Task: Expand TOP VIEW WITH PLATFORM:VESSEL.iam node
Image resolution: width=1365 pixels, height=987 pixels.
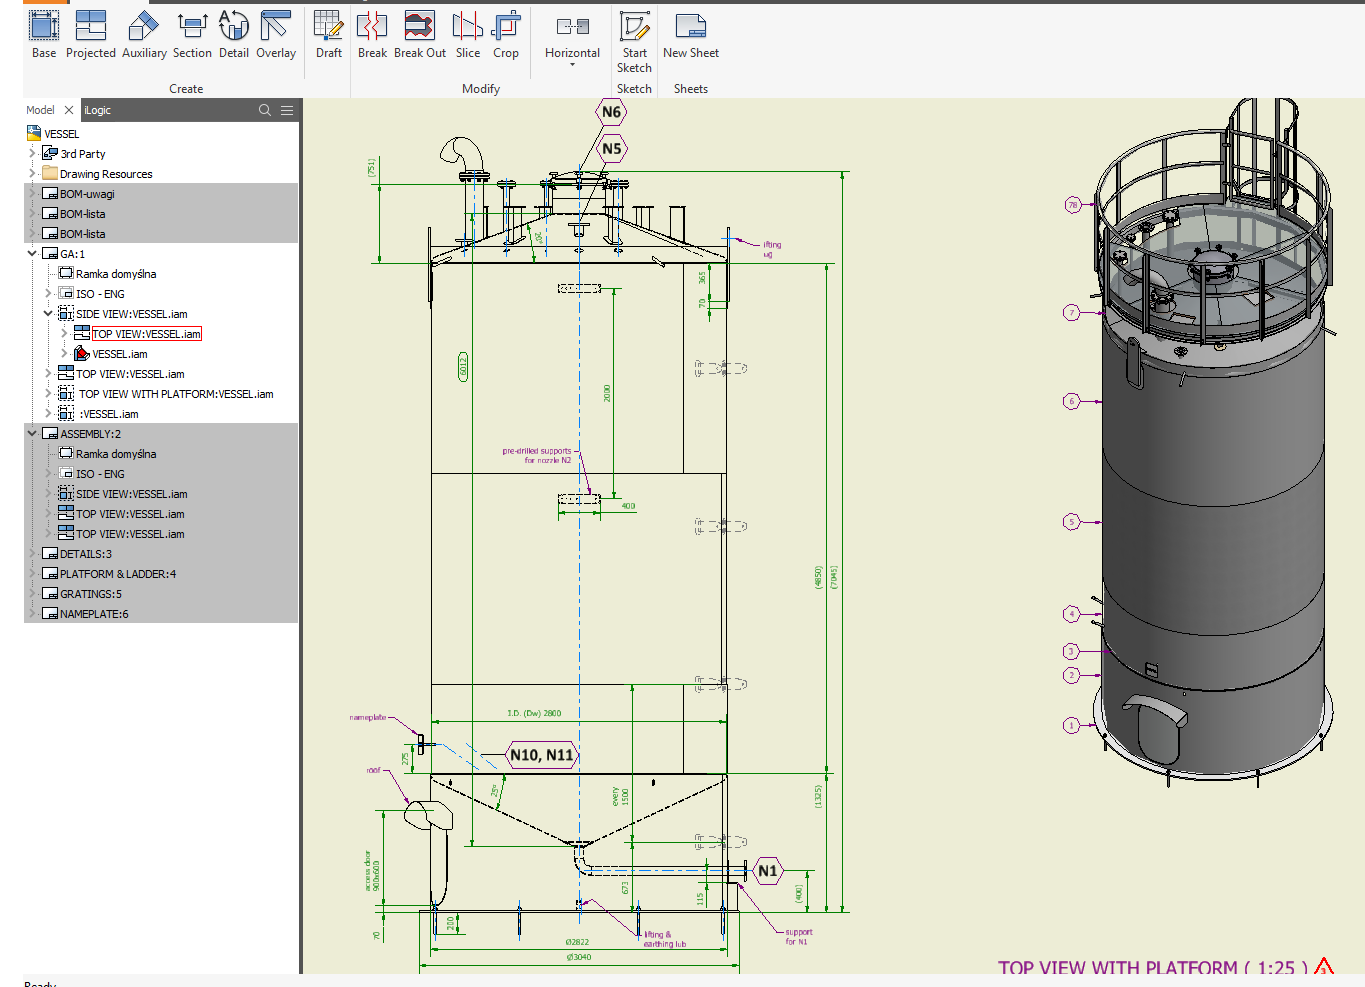Action: pyautogui.click(x=48, y=393)
